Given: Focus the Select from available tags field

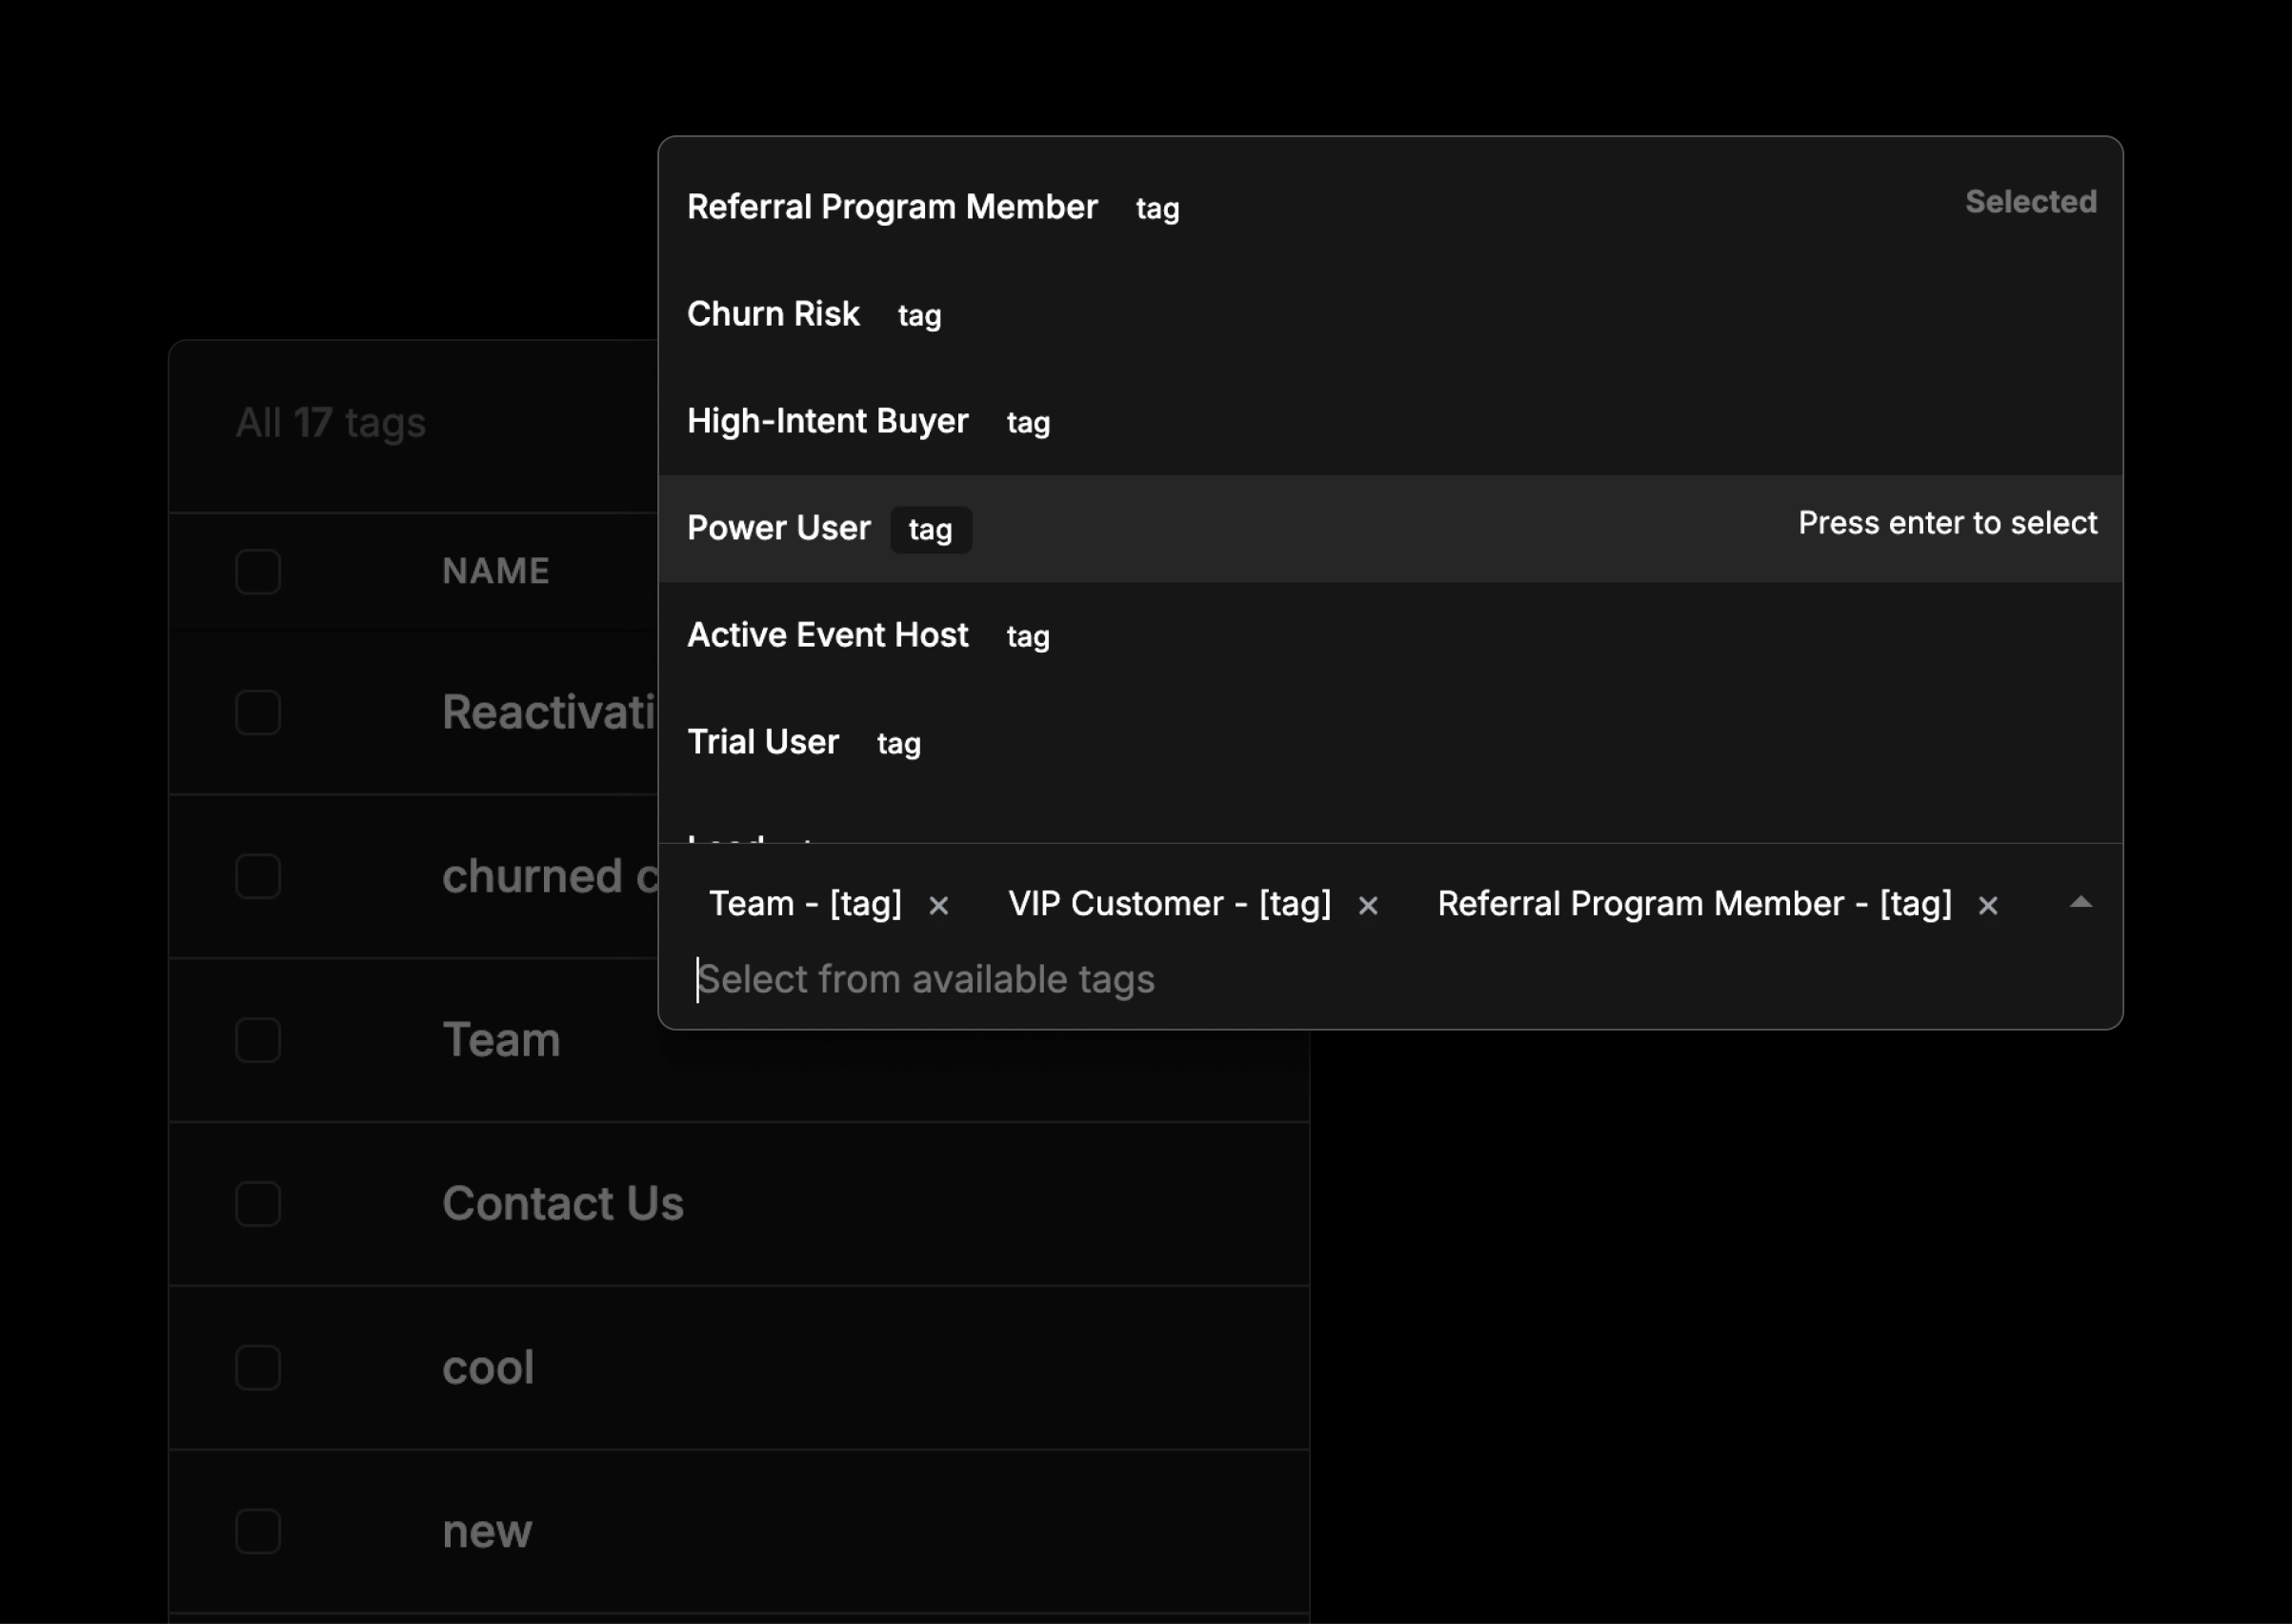Looking at the screenshot, I should point(1390,979).
